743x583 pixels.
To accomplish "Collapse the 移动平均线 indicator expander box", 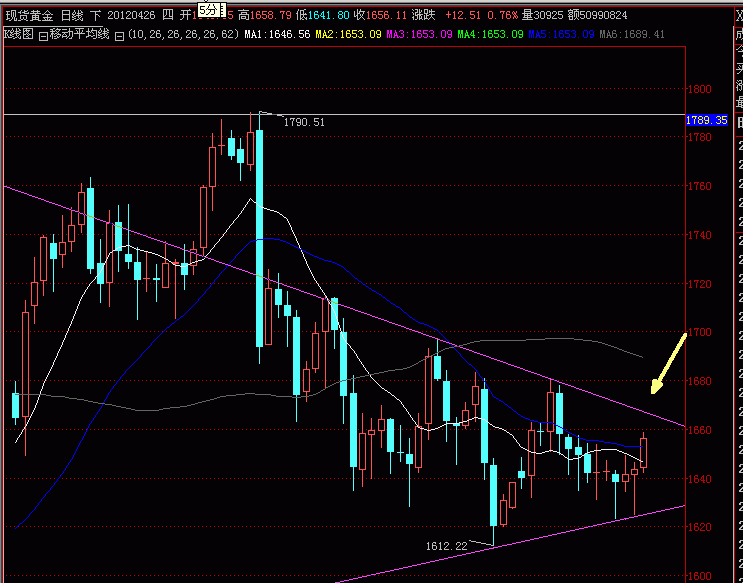I will [44, 36].
